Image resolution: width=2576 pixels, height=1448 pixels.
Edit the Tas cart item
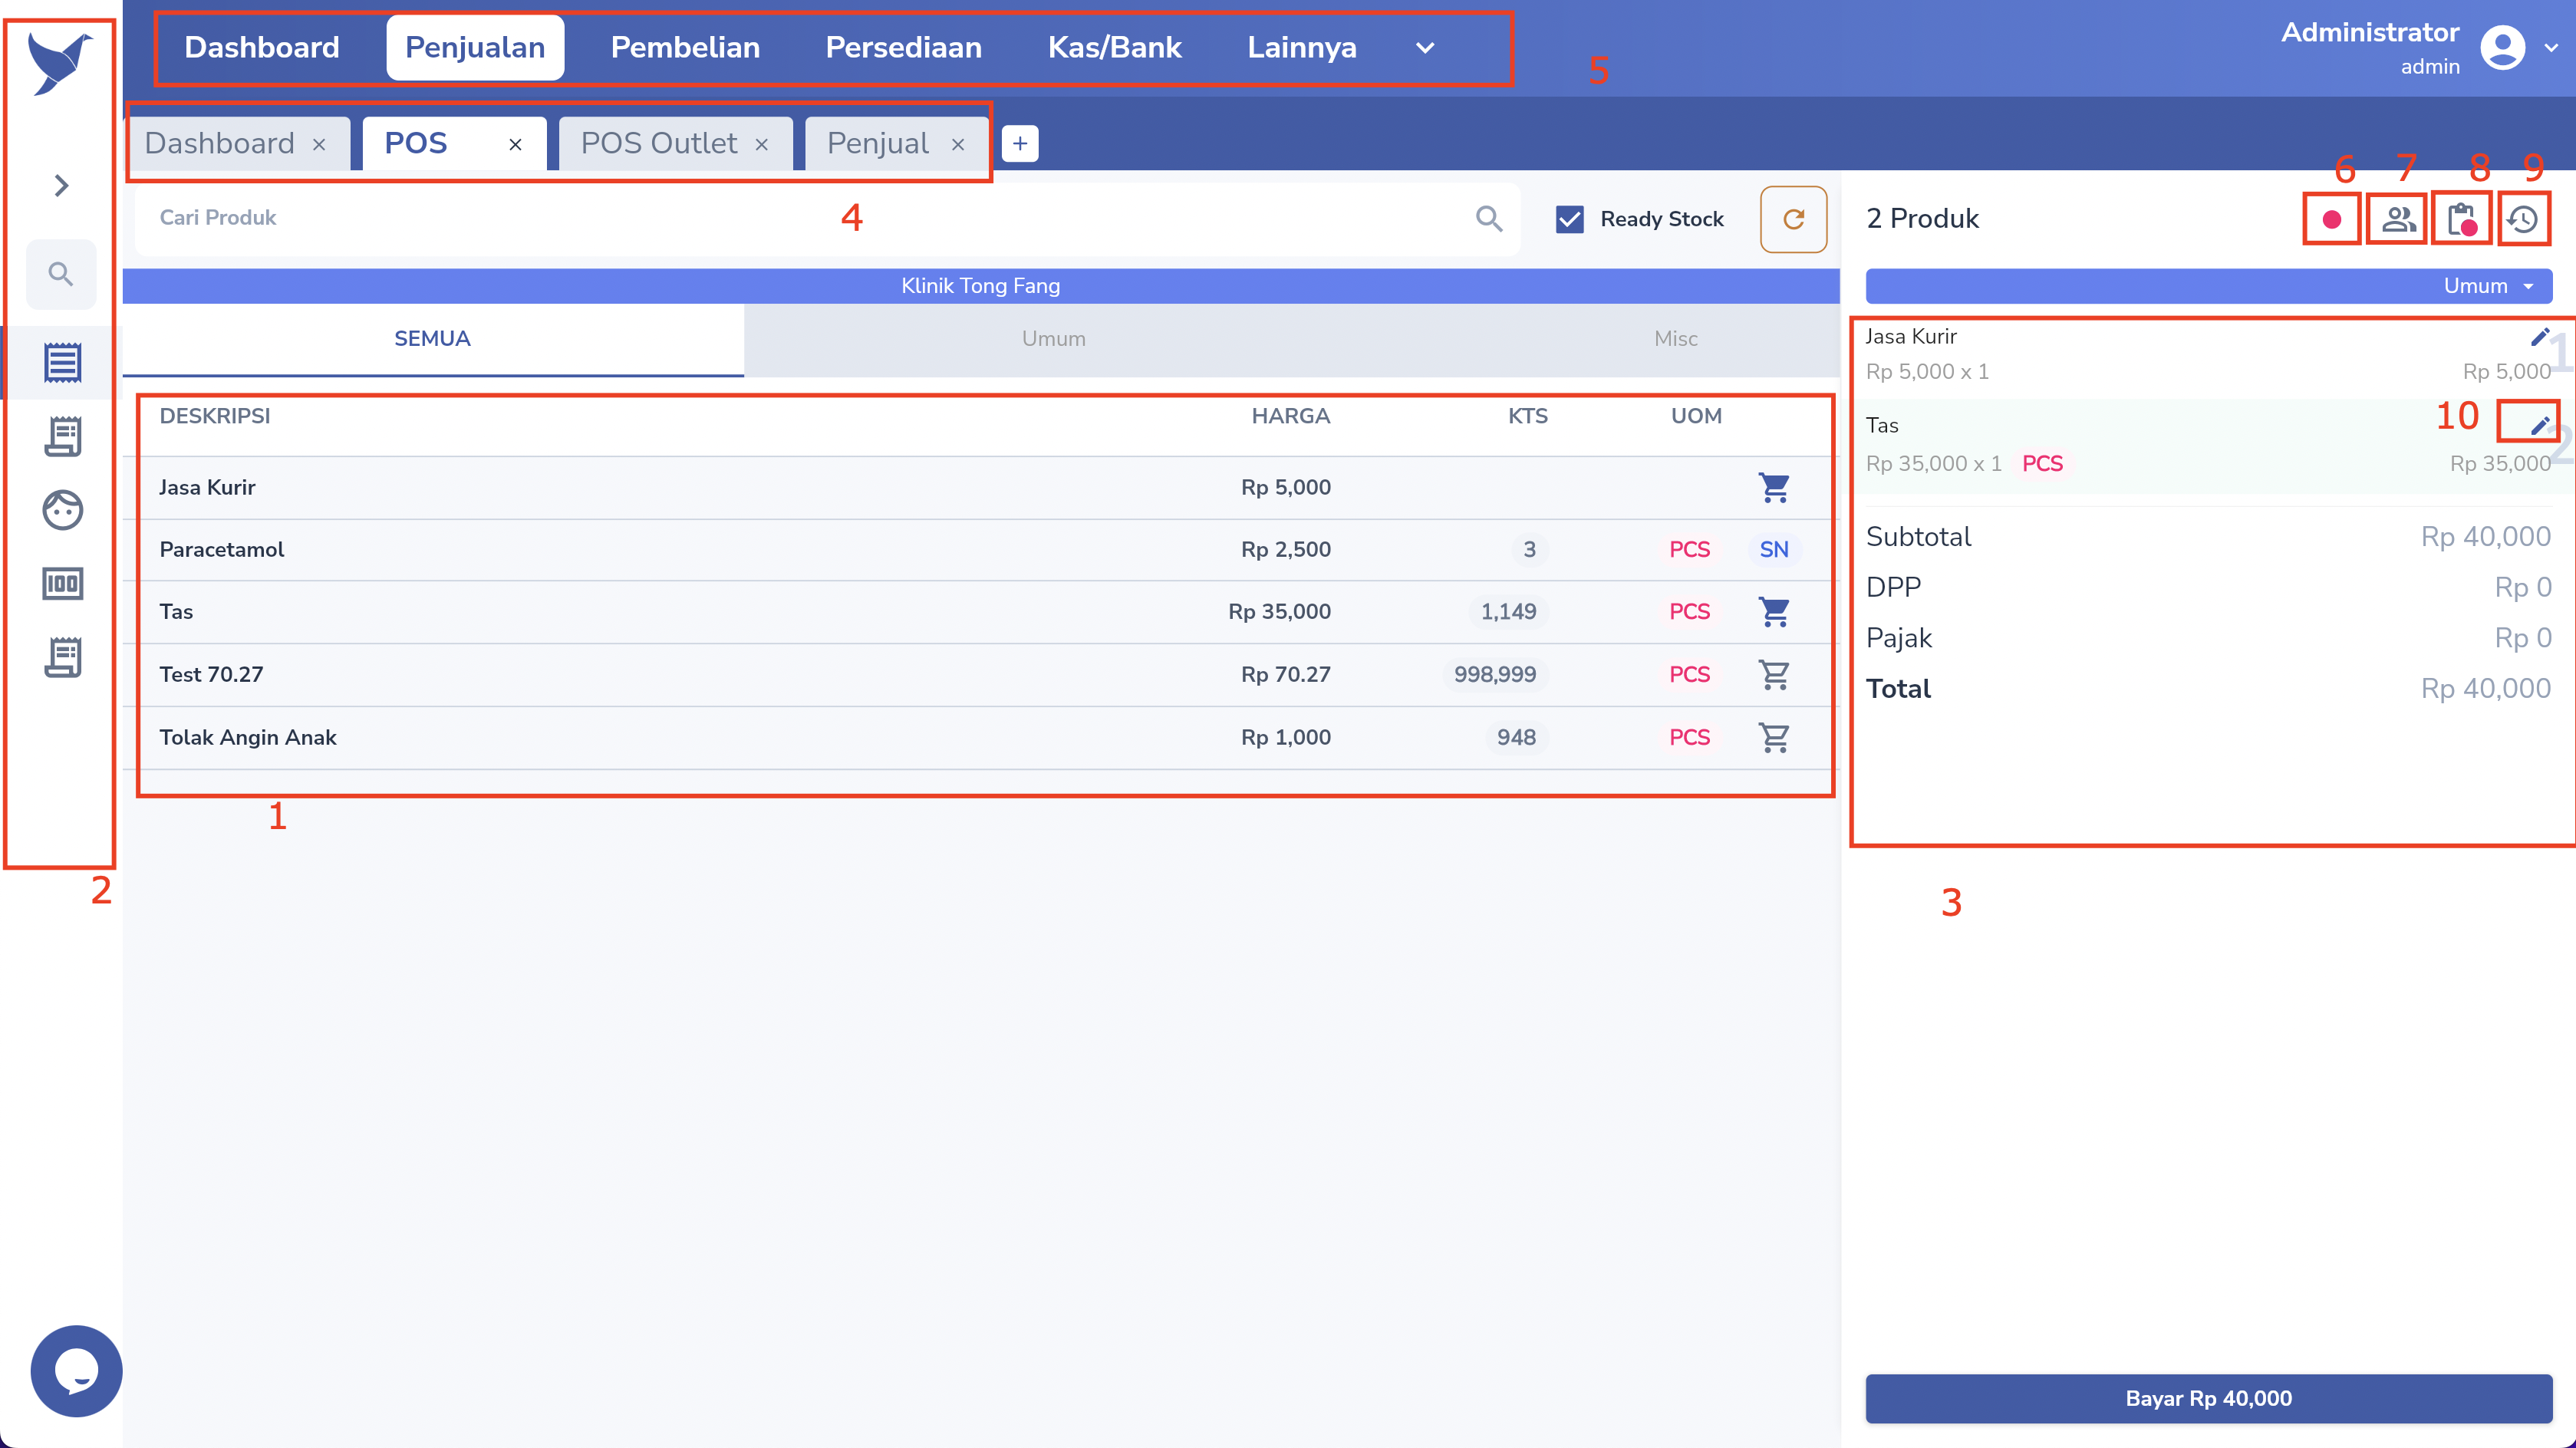coord(2539,425)
